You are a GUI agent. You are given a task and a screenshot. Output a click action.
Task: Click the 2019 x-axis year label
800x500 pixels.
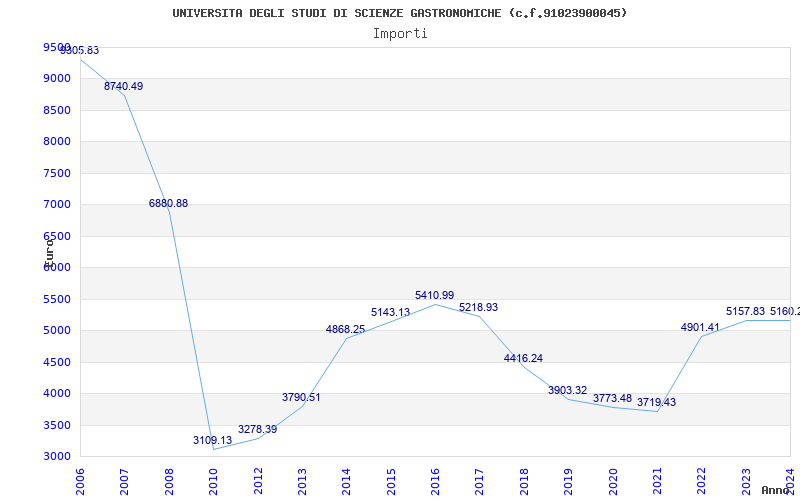point(568,482)
